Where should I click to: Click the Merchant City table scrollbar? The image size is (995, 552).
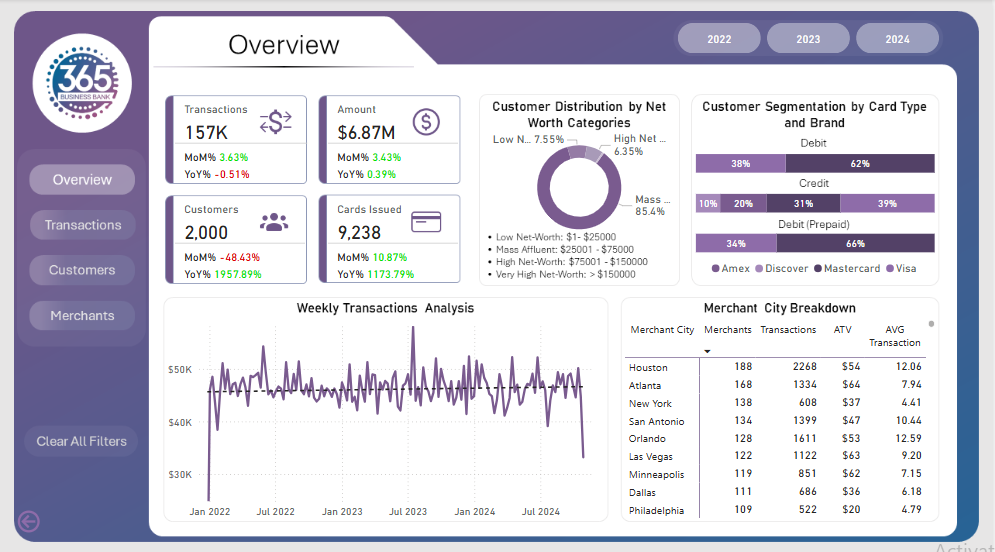932,324
